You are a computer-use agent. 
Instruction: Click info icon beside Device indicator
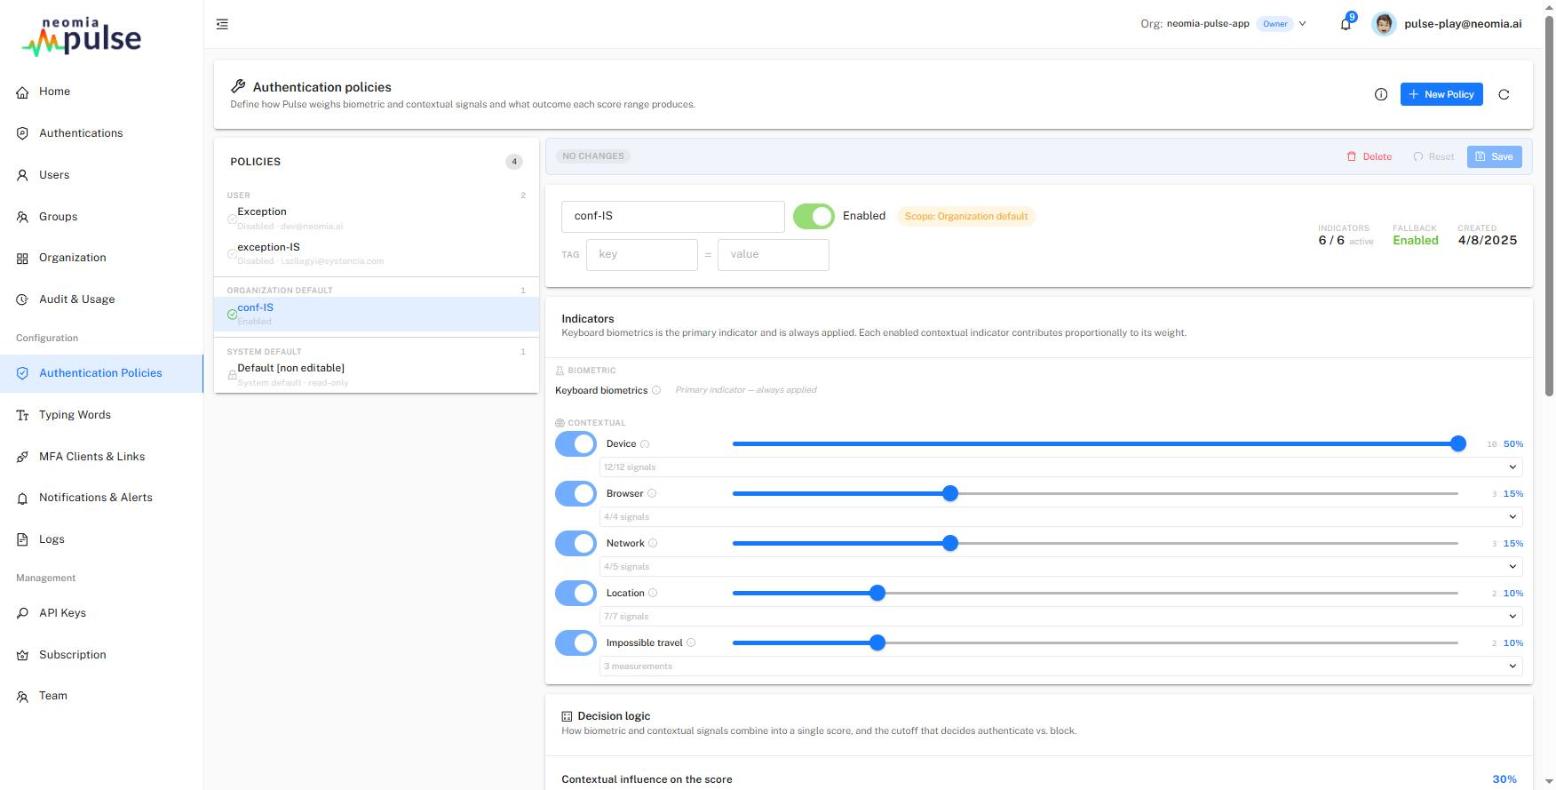645,444
